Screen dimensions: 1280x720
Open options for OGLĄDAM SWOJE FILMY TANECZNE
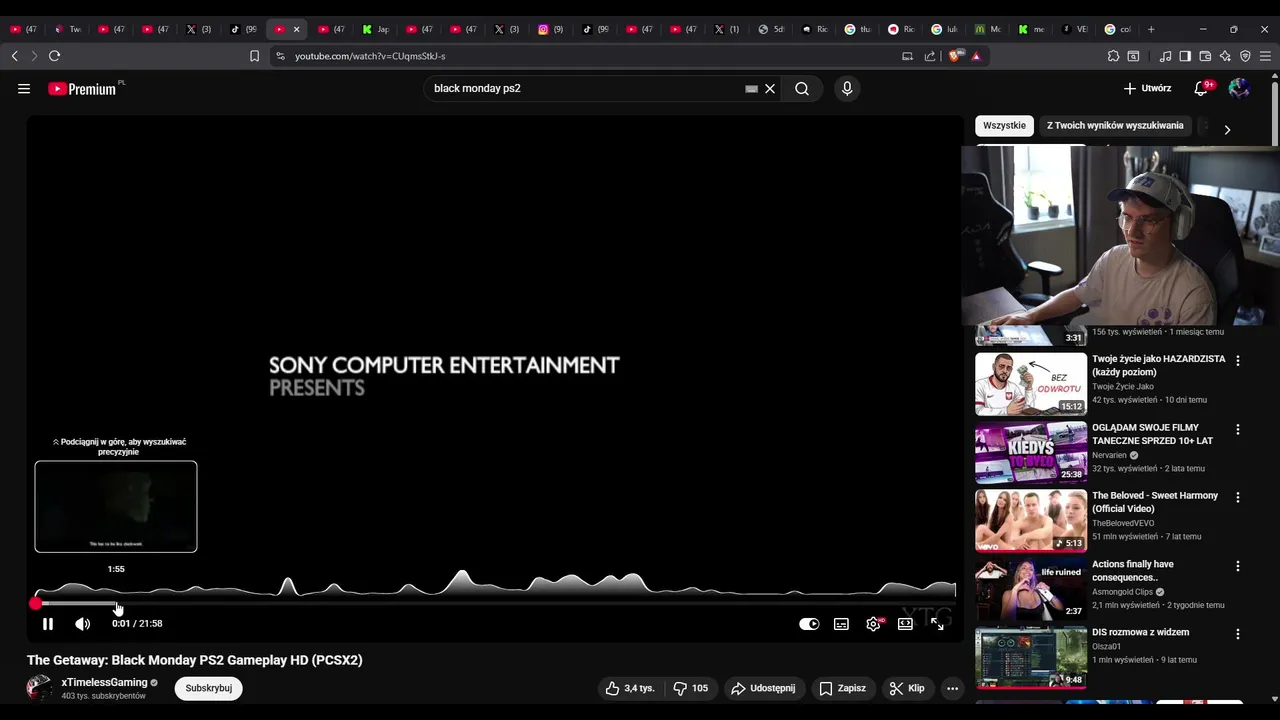pyautogui.click(x=1237, y=429)
